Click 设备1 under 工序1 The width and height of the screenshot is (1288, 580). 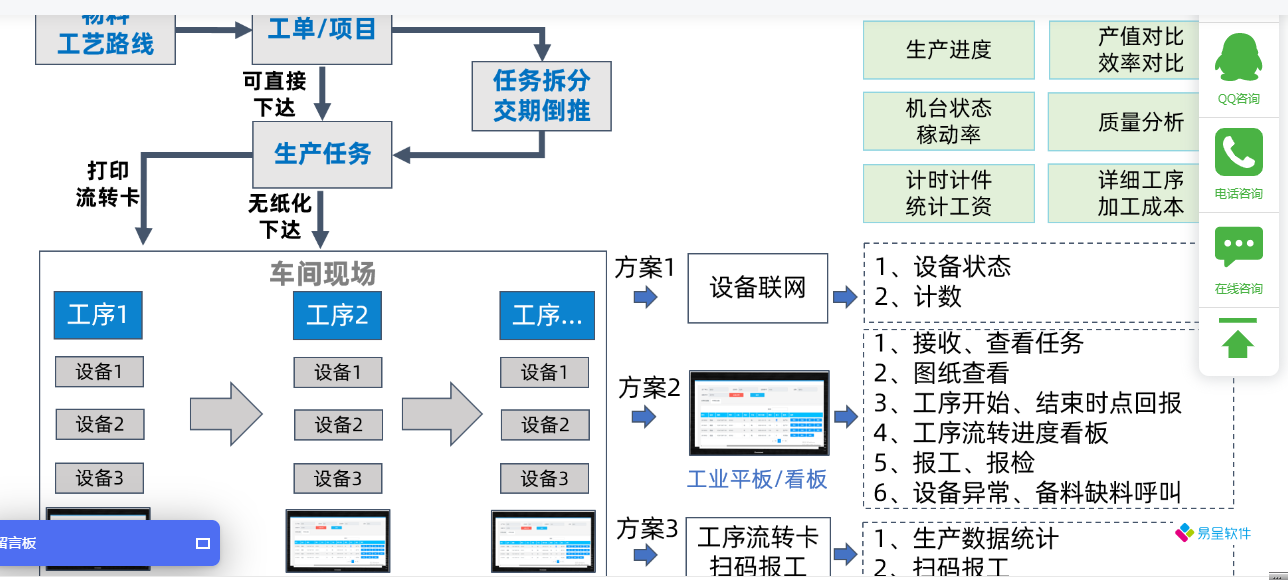pyautogui.click(x=99, y=372)
